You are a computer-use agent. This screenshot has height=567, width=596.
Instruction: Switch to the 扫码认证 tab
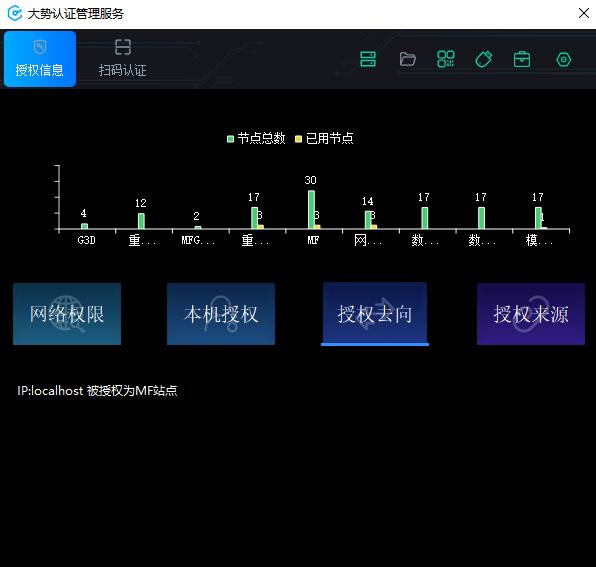click(122, 59)
